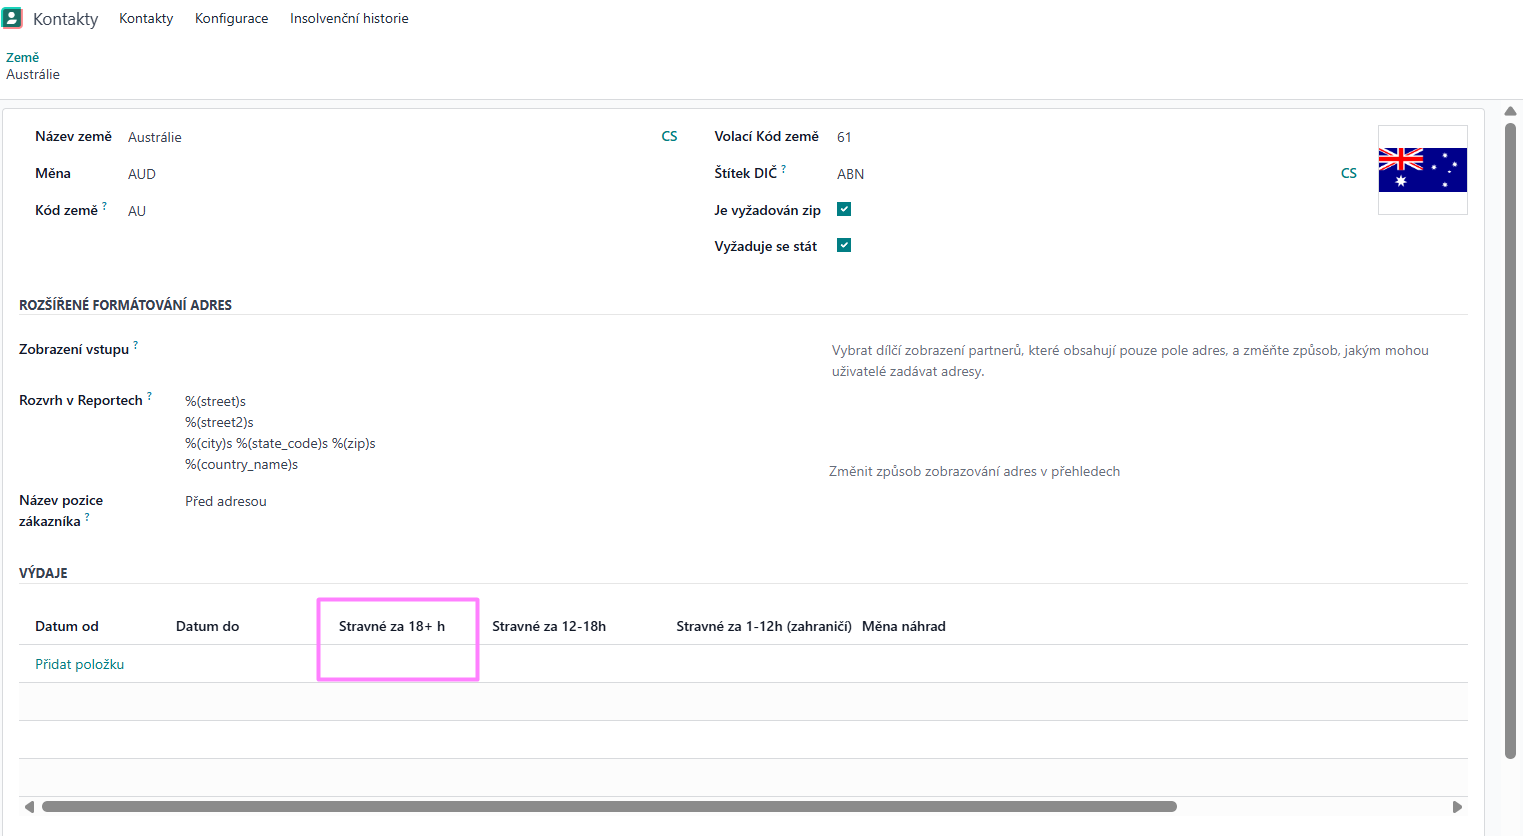Screen dimensions: 1523x836
Task: Click the ROZŠÍŘENÉ FORMÁTOVÁNÍ ADRES section heading
Action: (125, 305)
